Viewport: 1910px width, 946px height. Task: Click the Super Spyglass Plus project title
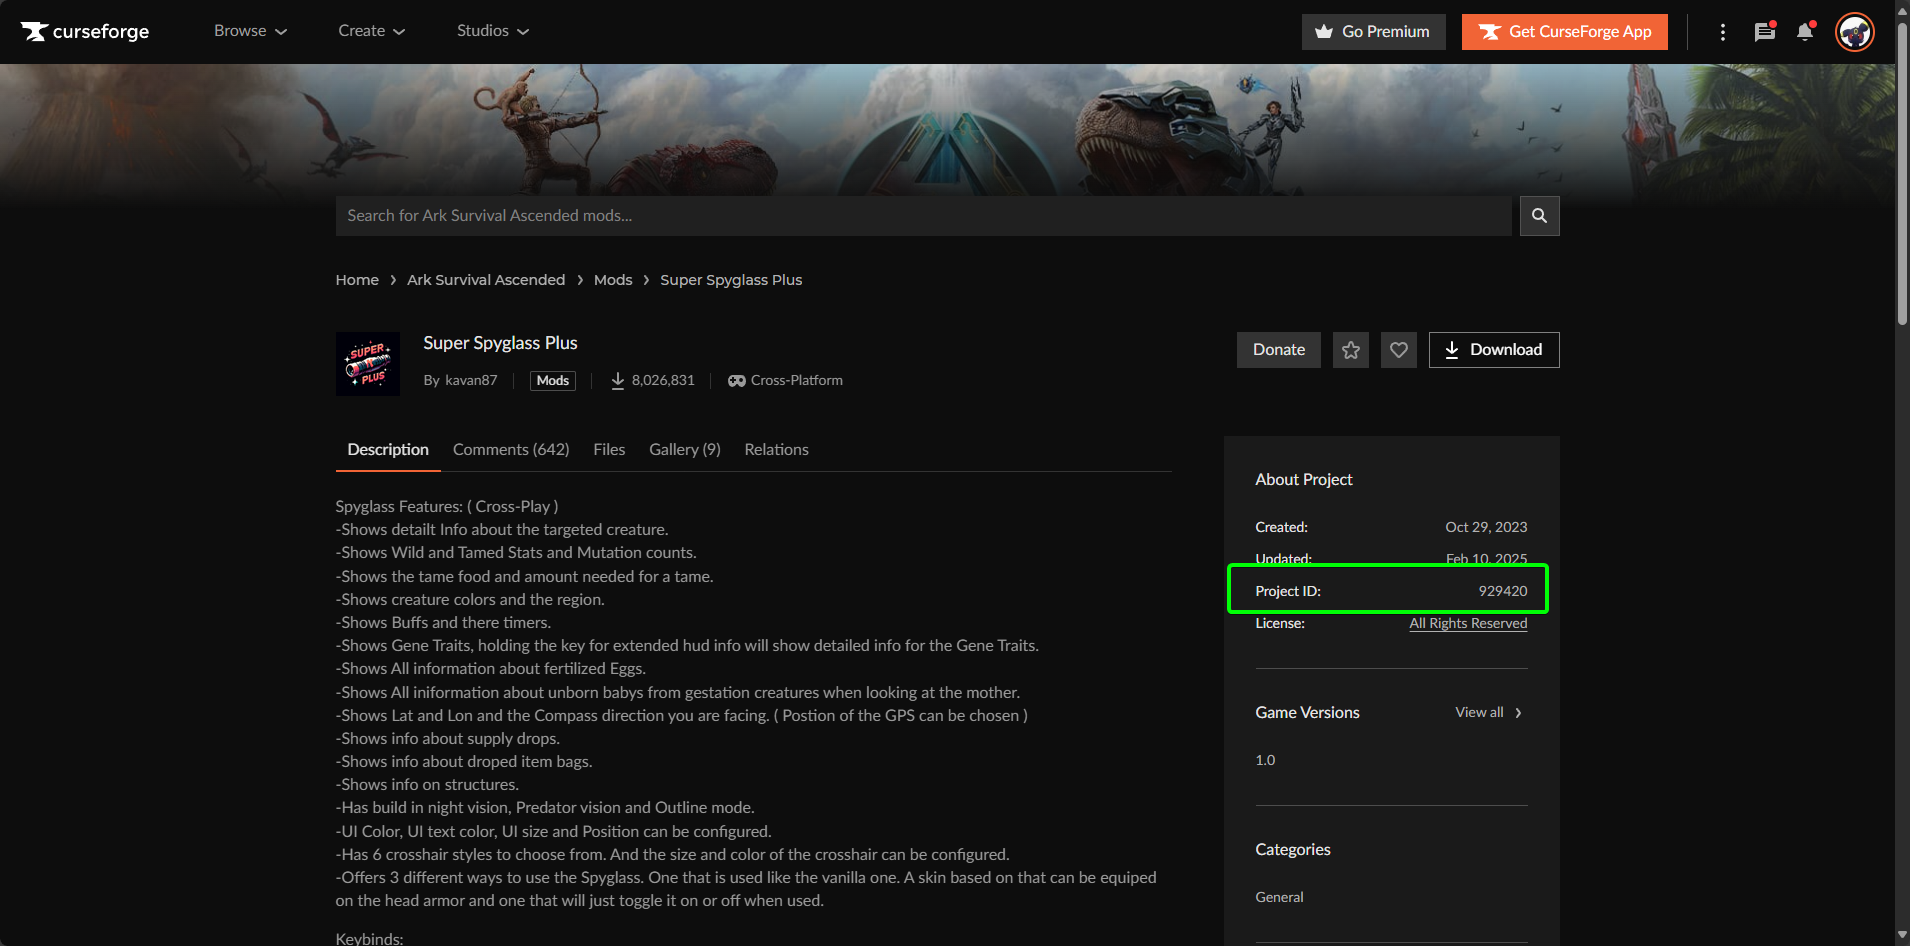click(500, 343)
